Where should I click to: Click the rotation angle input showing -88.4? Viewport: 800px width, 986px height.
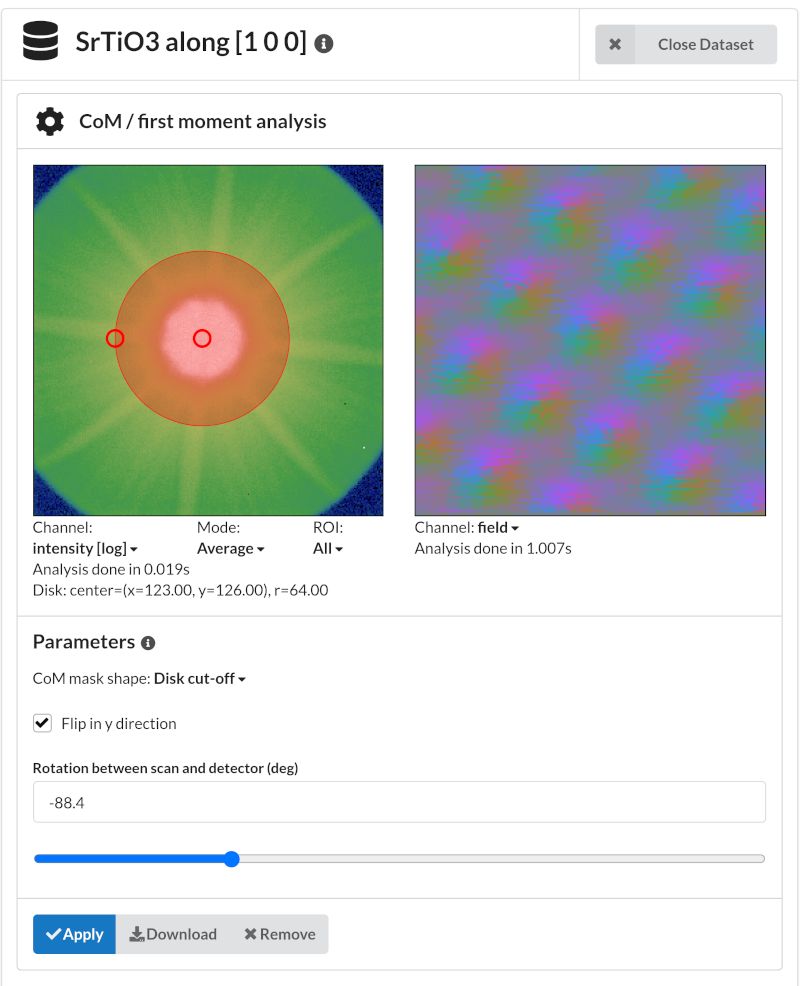pos(400,801)
